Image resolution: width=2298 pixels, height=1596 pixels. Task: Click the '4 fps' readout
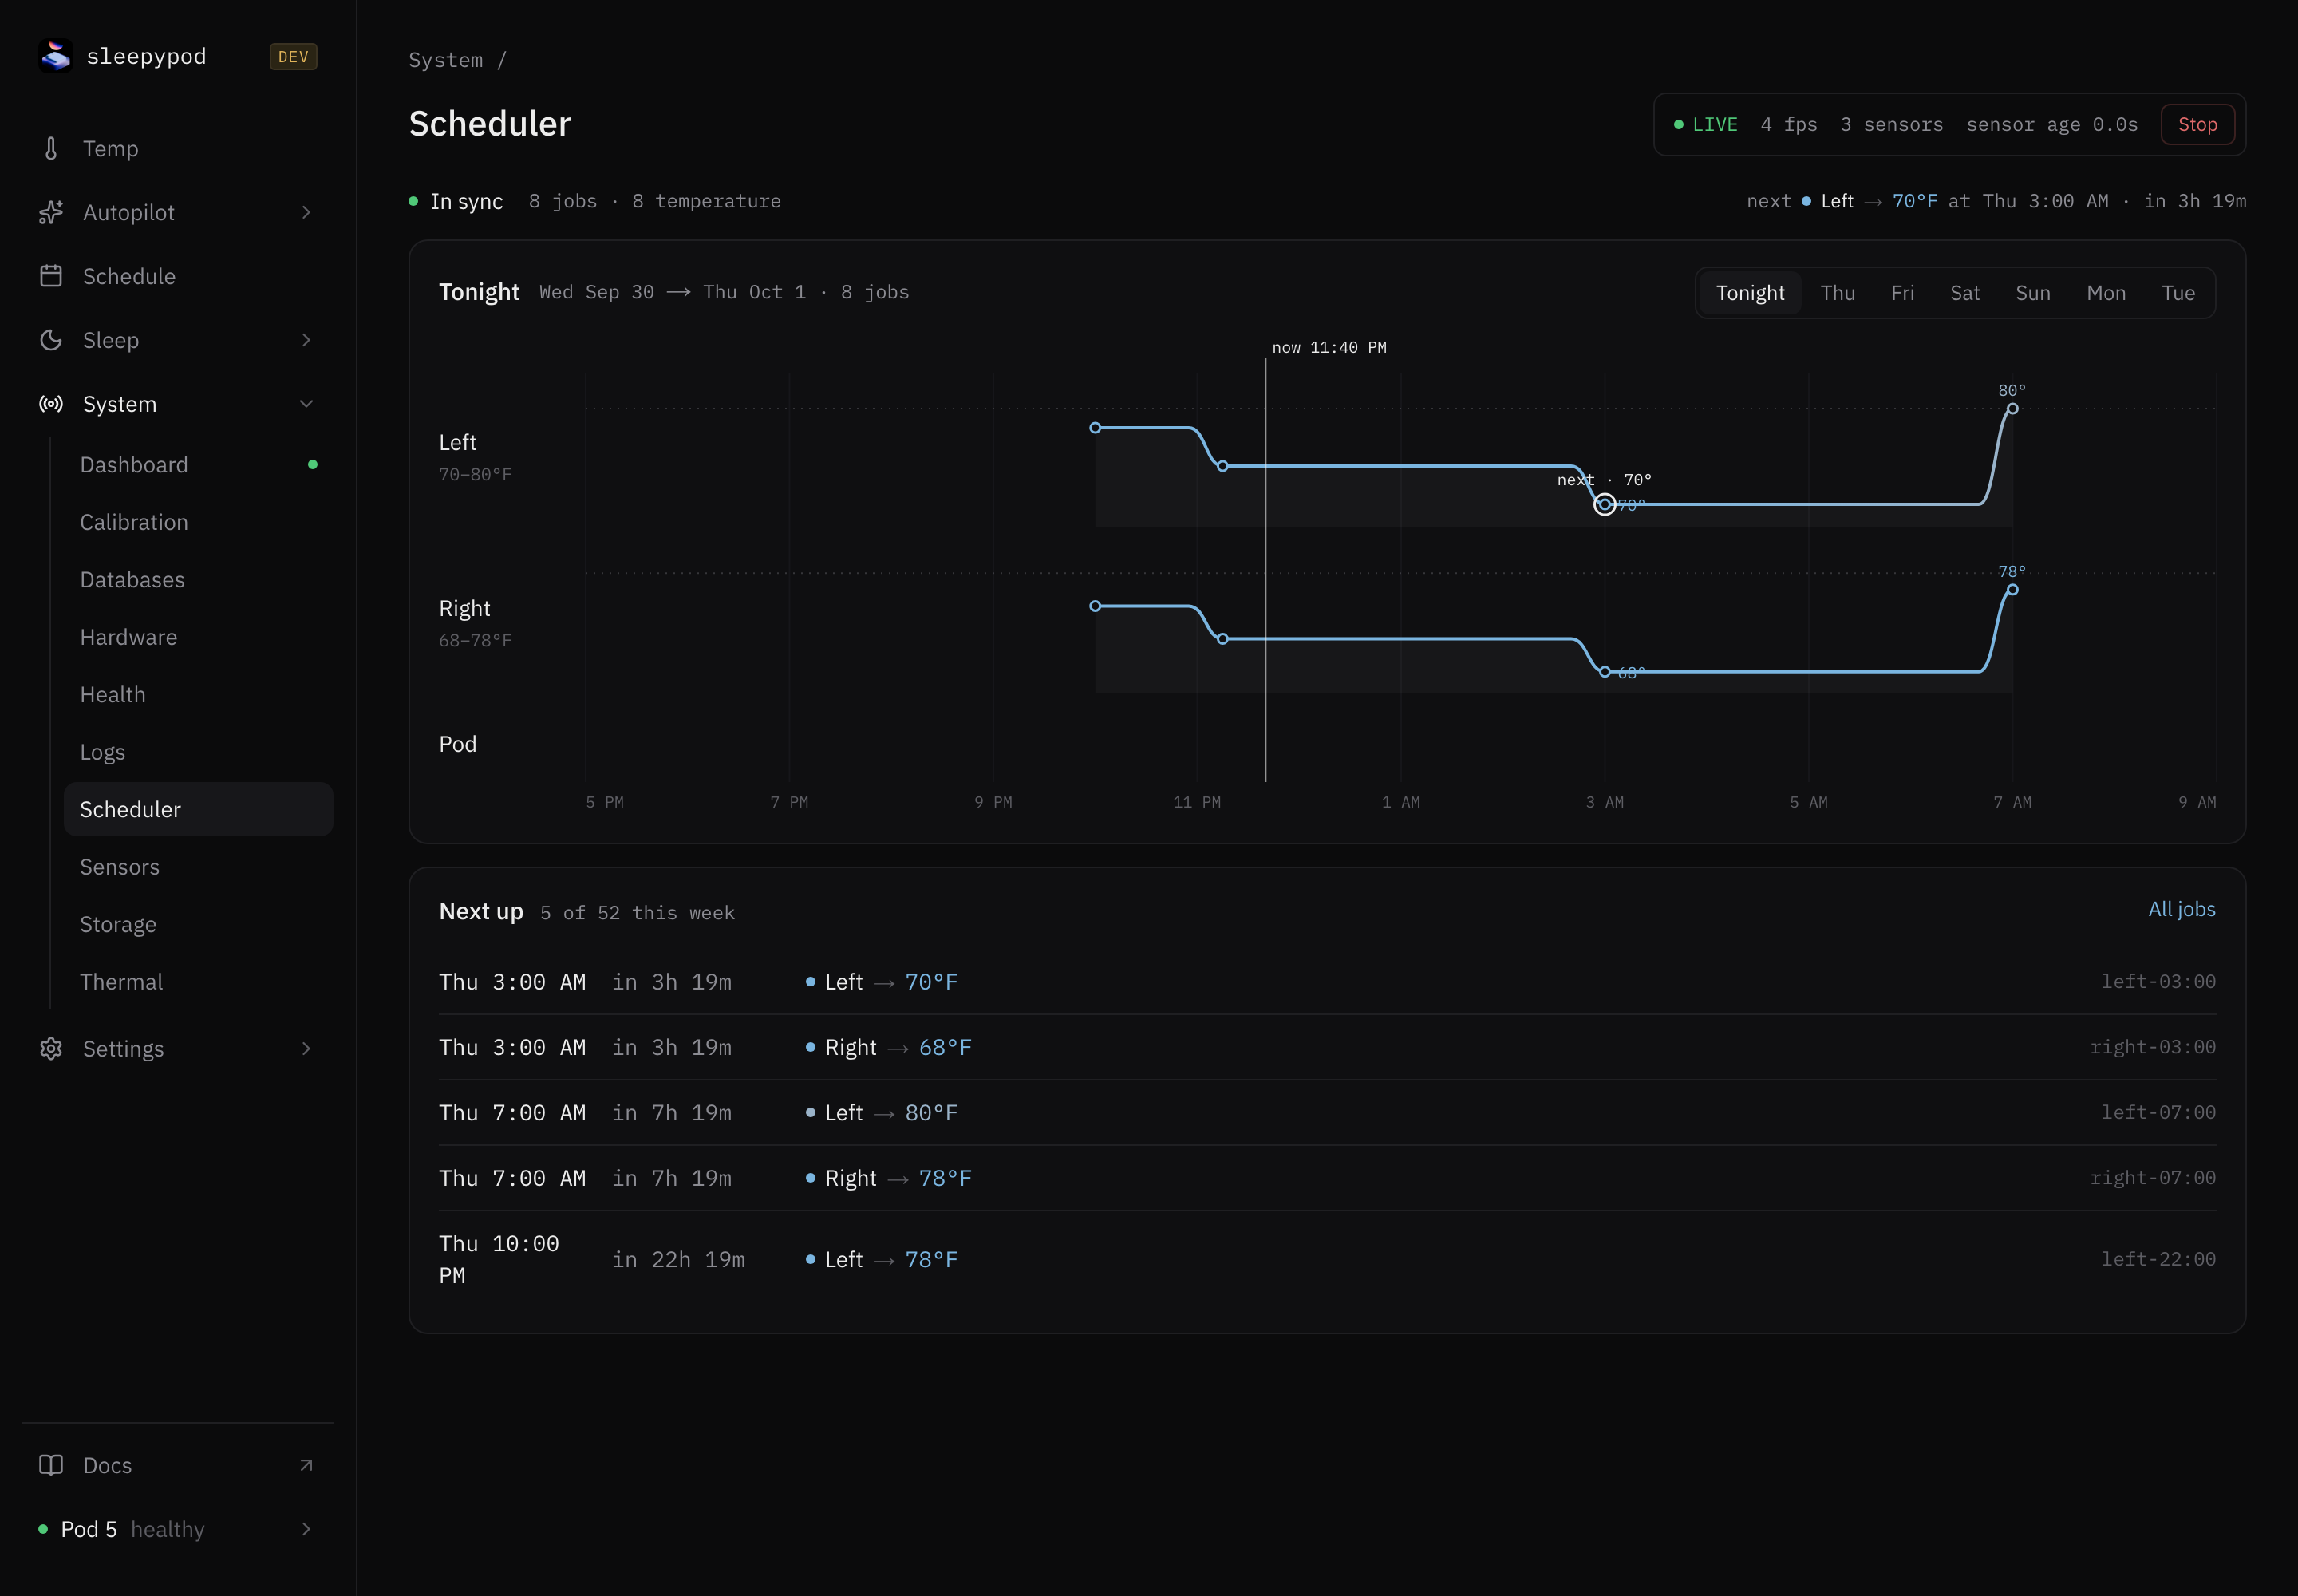click(1788, 124)
